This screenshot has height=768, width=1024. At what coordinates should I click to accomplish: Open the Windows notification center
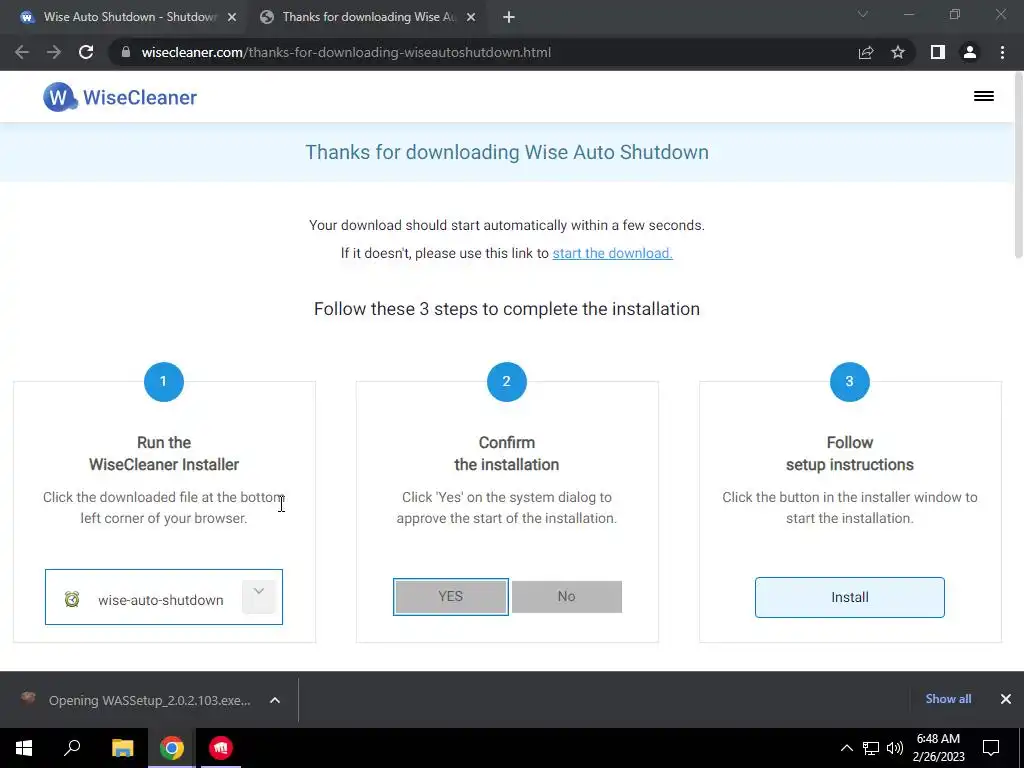[x=991, y=748]
